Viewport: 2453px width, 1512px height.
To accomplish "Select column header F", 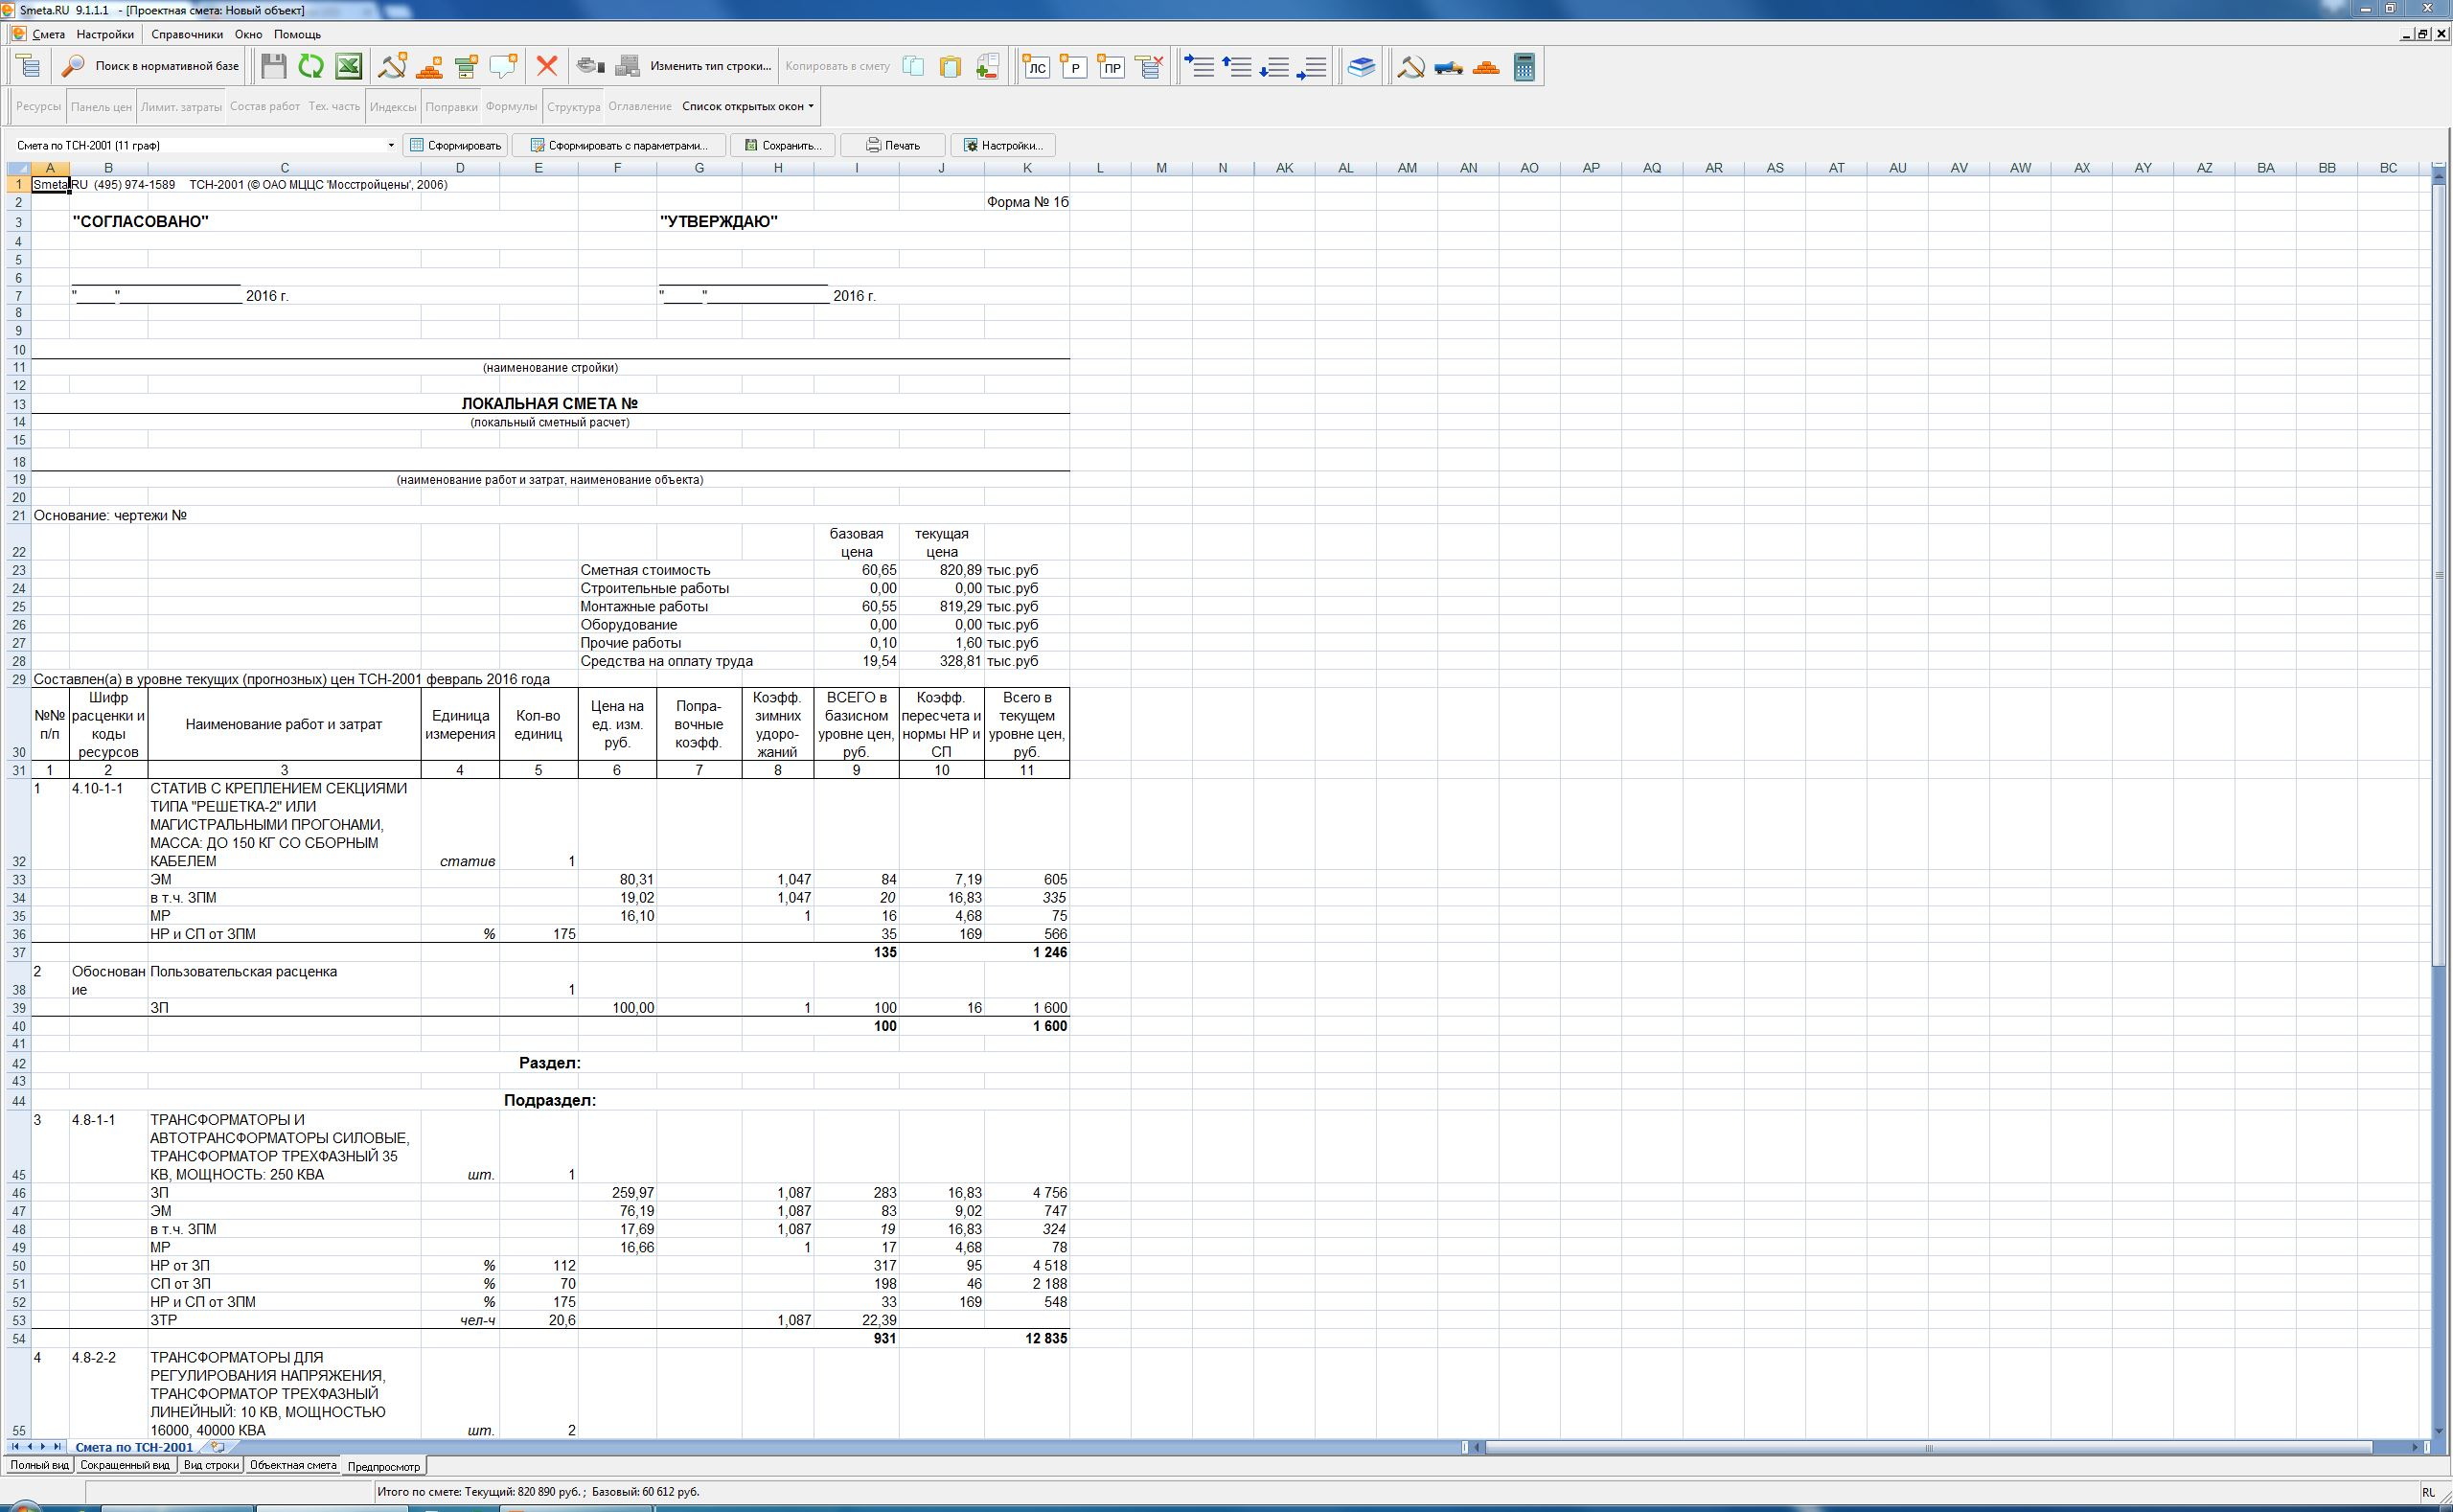I will point(617,168).
